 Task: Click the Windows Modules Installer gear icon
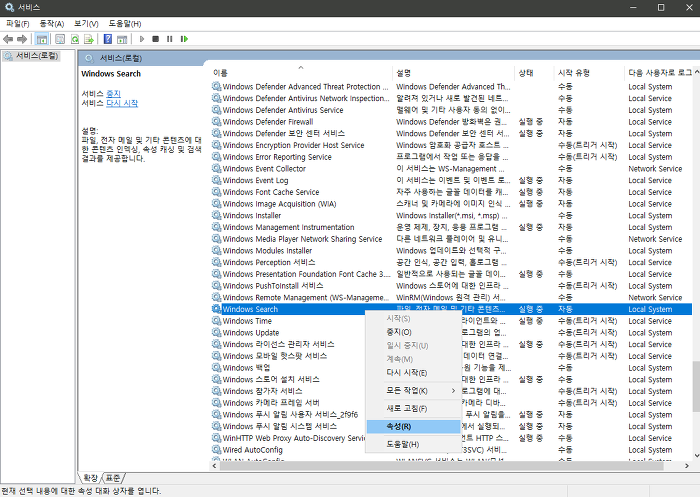(x=217, y=251)
